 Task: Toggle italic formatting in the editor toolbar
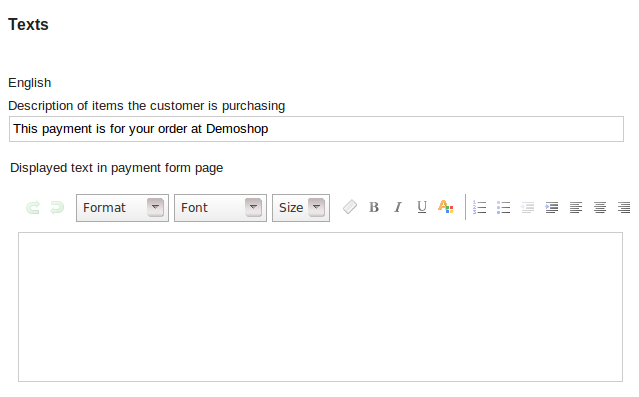pos(398,207)
